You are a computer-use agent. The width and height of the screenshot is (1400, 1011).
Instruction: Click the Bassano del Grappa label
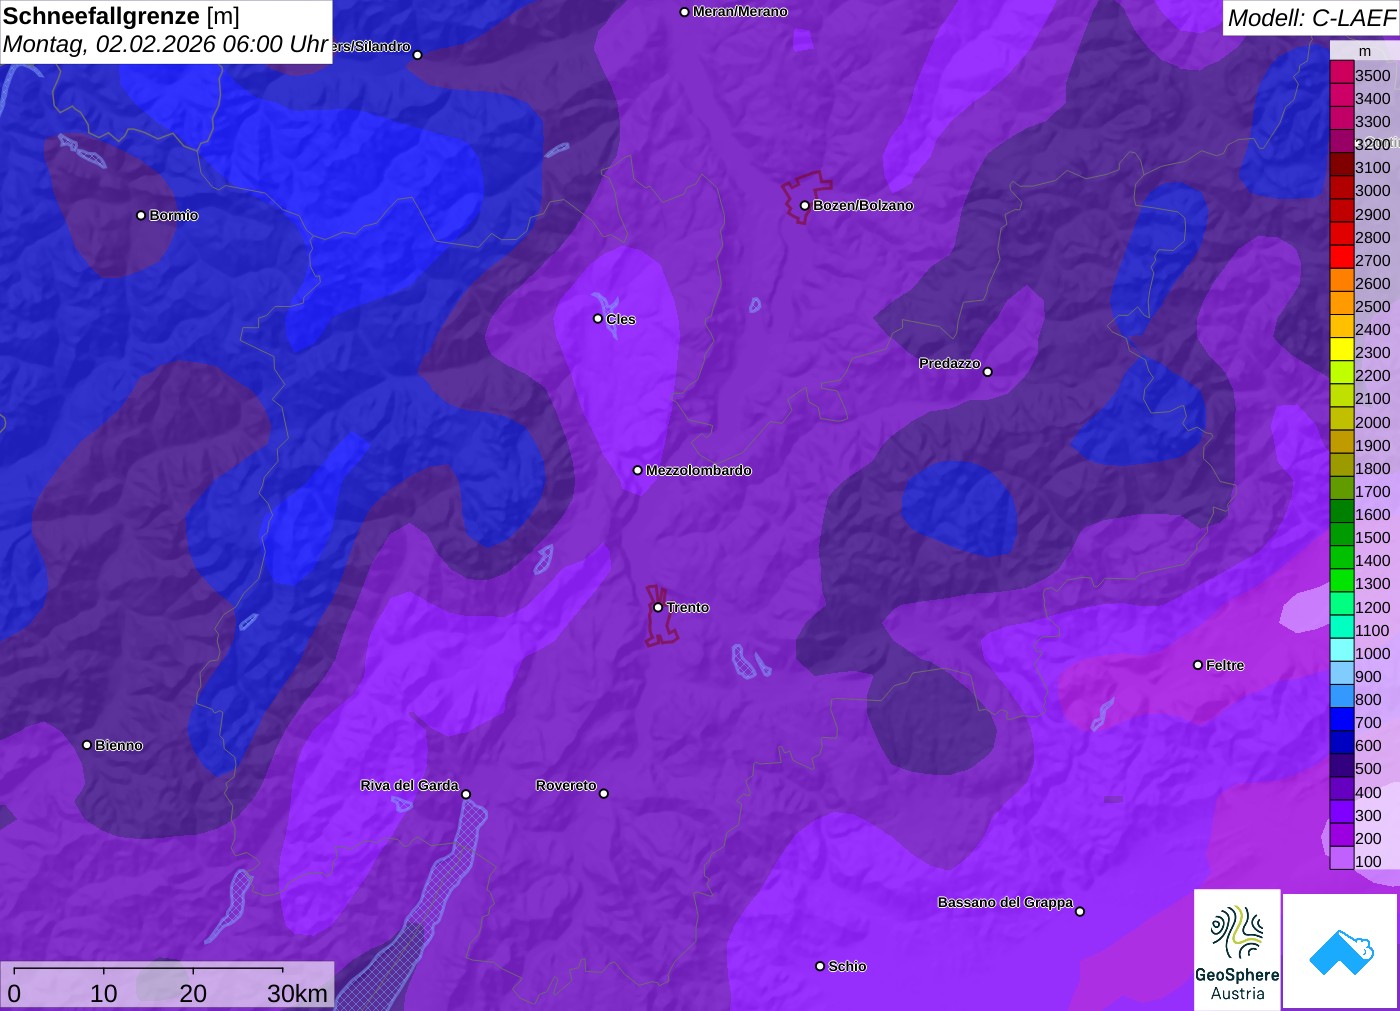coord(1005,902)
